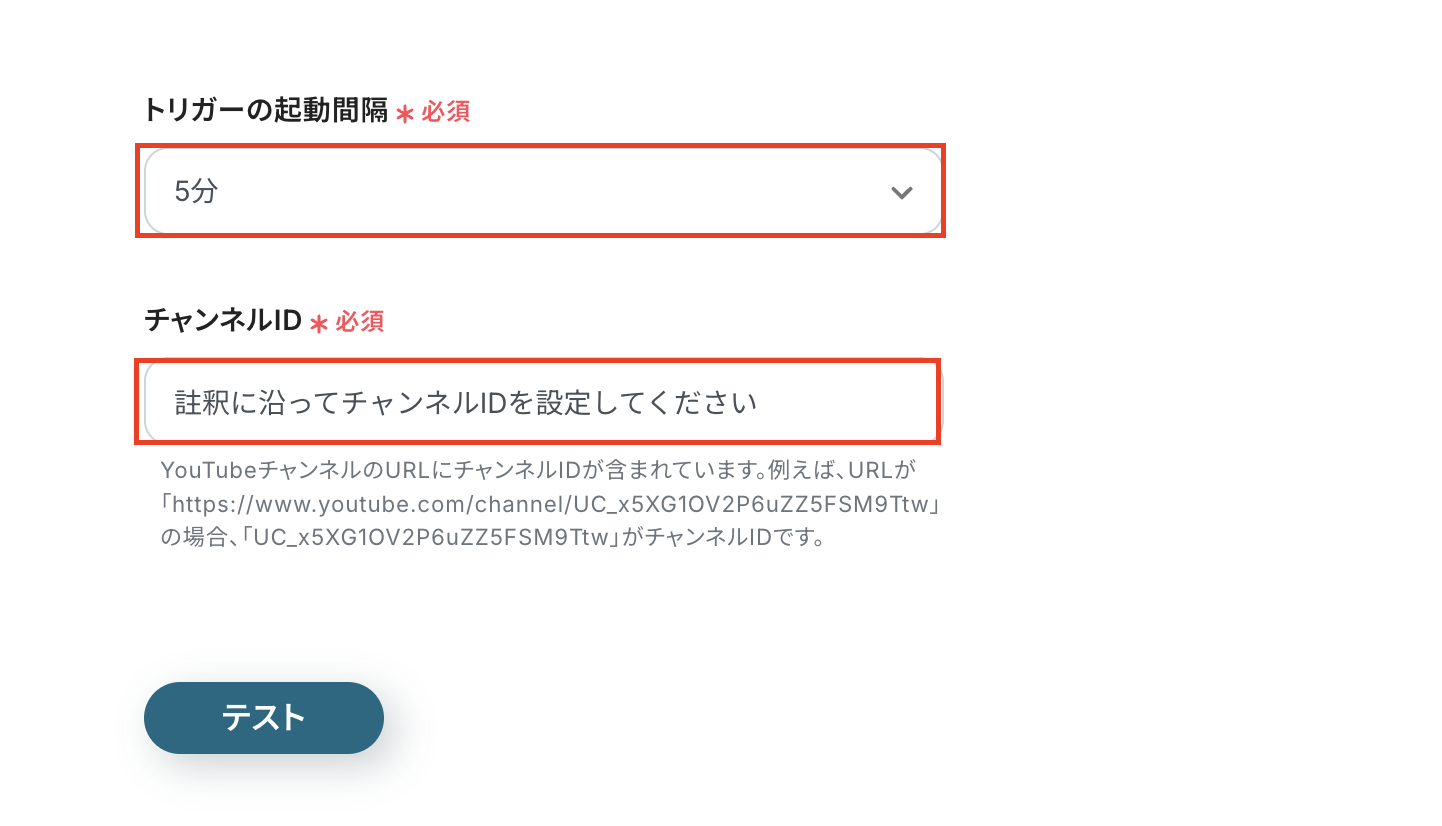This screenshot has height=826, width=1442.
Task: Click the テスト button
Action: [x=264, y=718]
